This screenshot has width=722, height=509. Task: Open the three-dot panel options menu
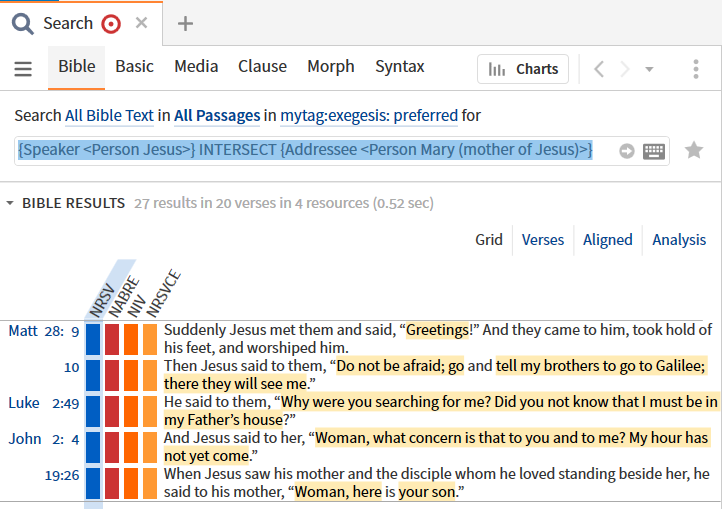(x=696, y=69)
